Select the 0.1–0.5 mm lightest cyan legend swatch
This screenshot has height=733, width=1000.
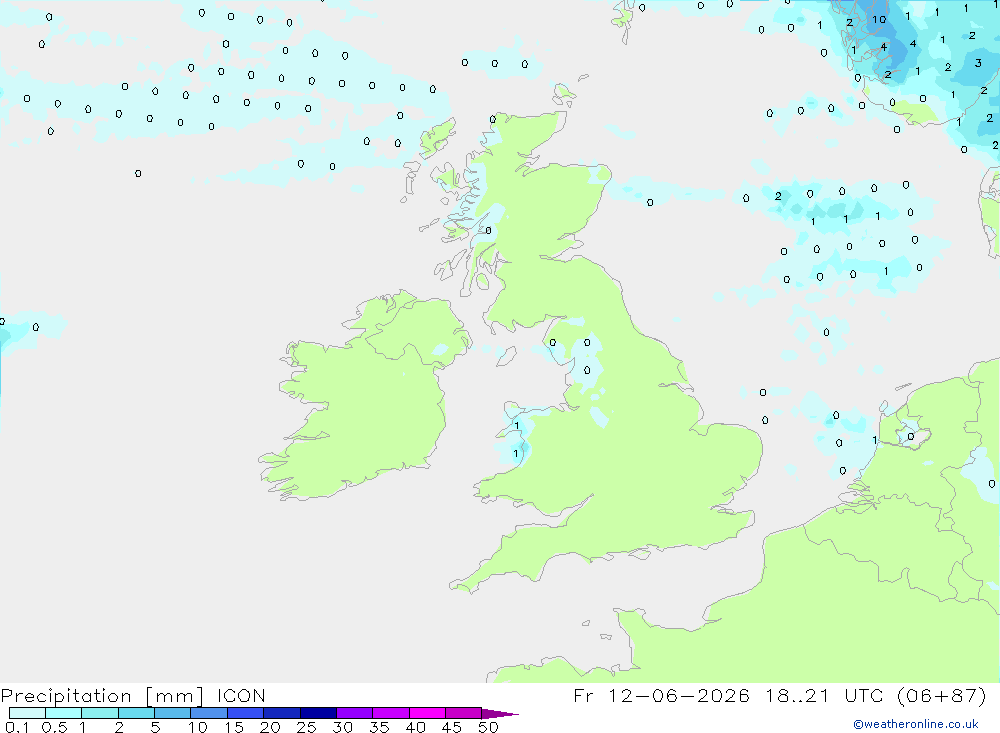[x=27, y=713]
